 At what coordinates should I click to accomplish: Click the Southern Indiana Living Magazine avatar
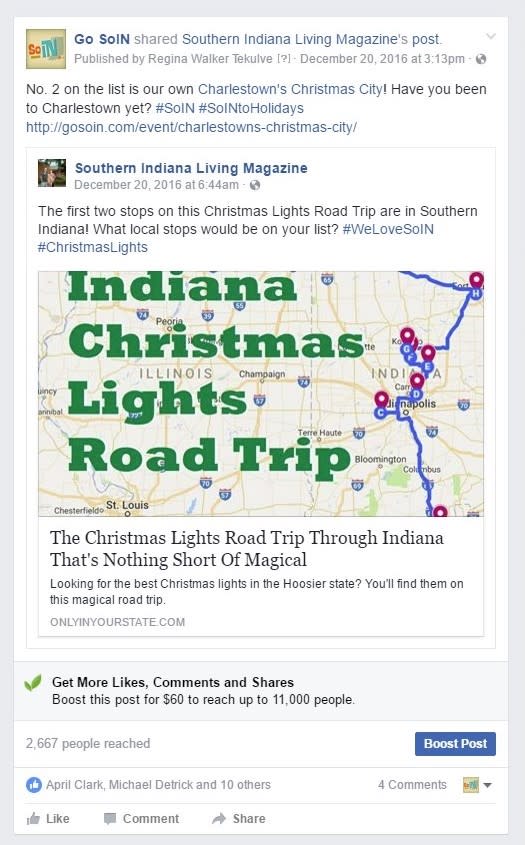[52, 173]
